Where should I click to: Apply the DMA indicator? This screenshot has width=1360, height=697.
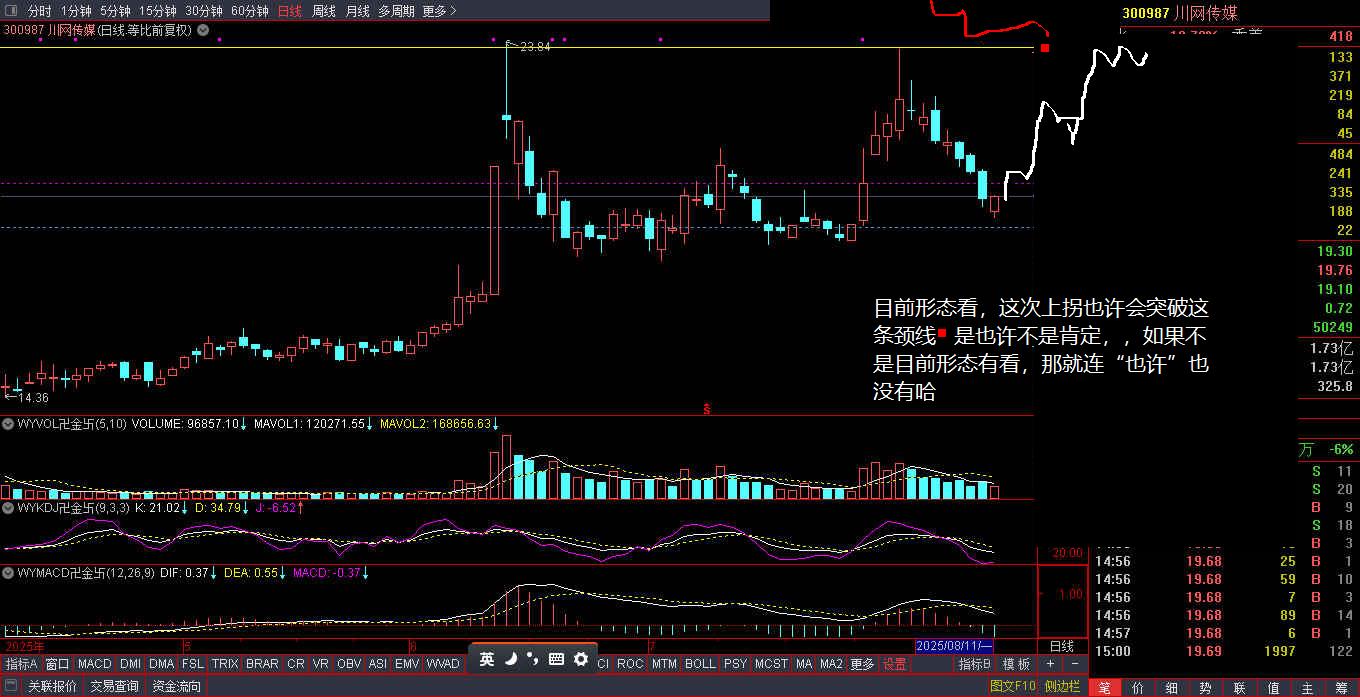click(x=162, y=664)
